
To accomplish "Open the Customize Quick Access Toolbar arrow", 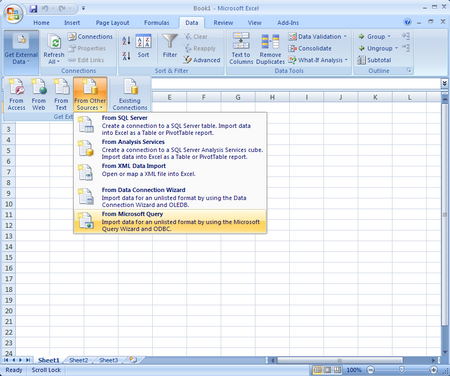I will [83, 8].
